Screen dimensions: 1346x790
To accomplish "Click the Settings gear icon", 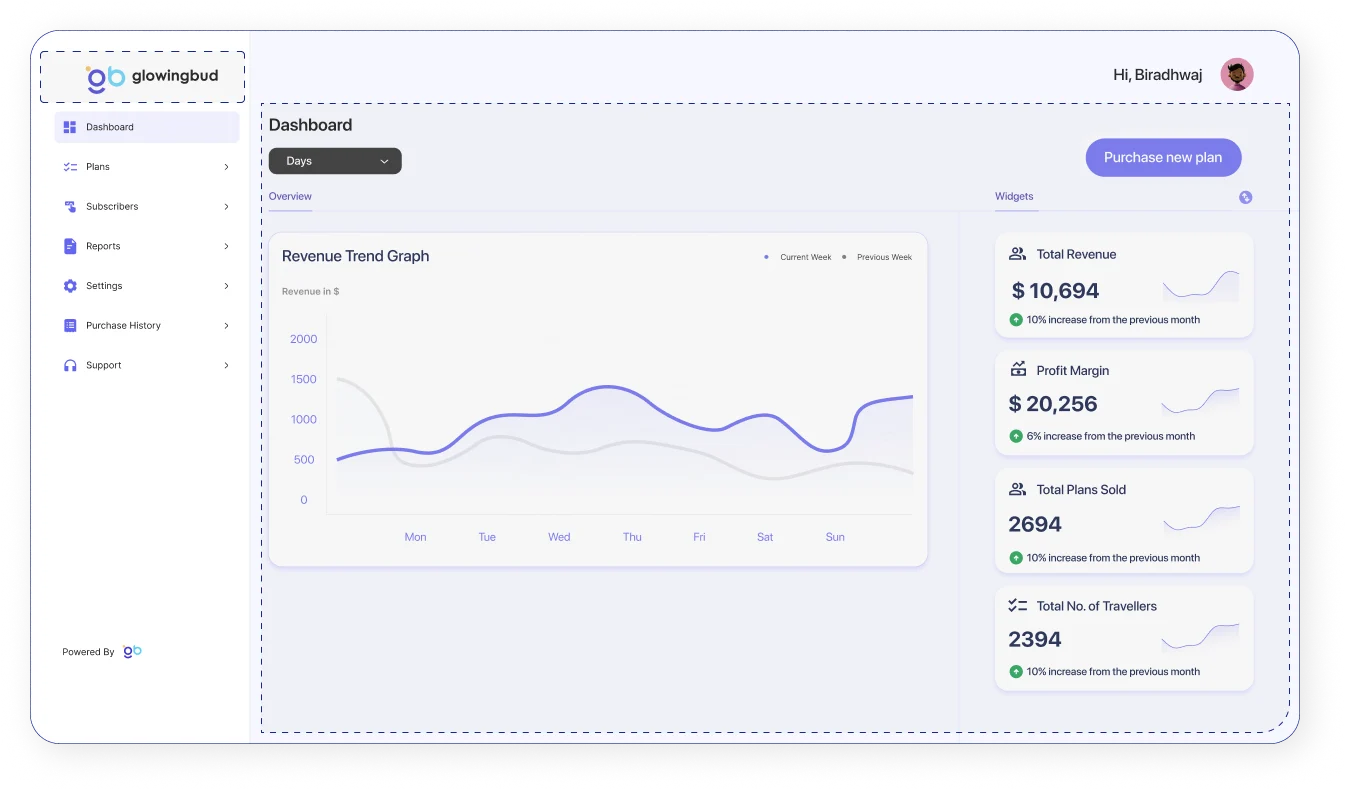I will pyautogui.click(x=69, y=286).
